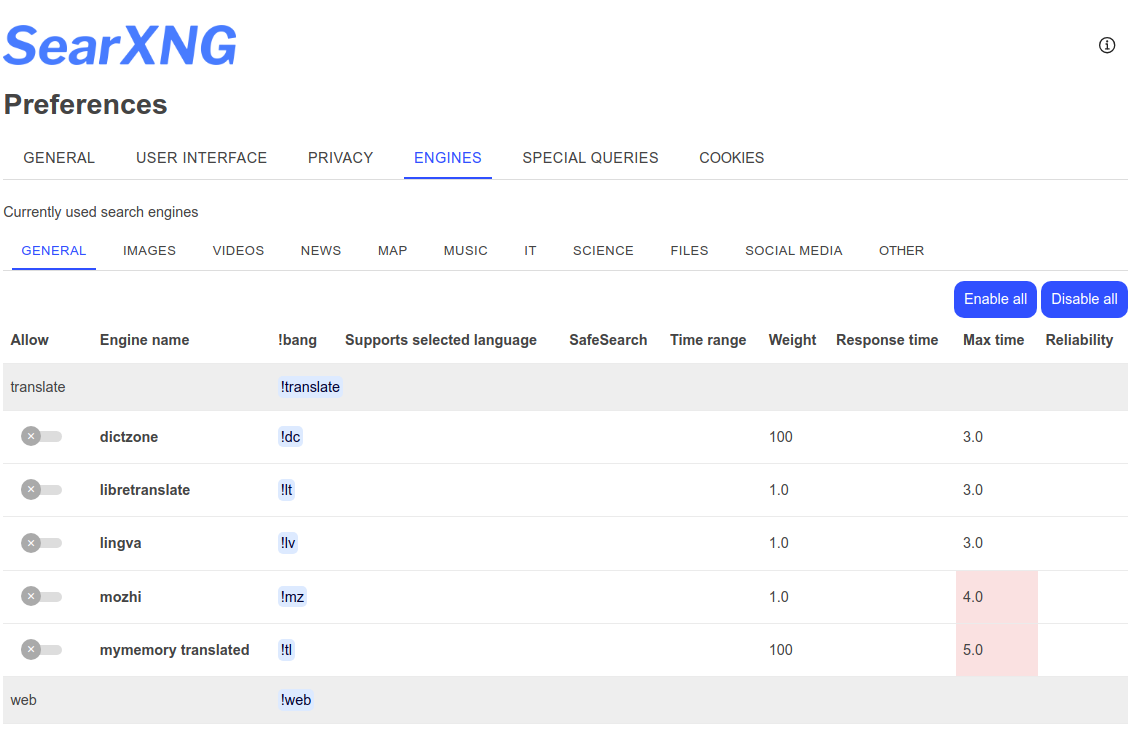Click the web group row label
Screen dimensions: 1129x732
click(23, 700)
